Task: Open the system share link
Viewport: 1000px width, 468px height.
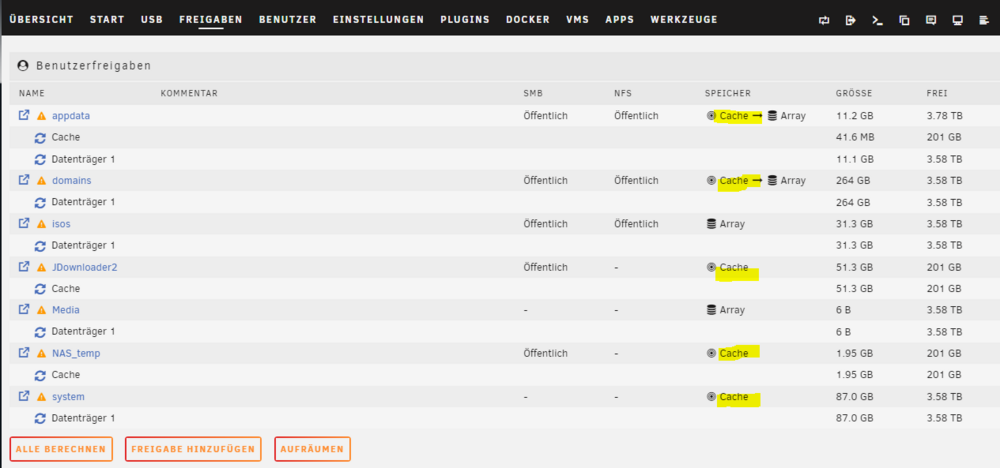Action: coord(68,397)
